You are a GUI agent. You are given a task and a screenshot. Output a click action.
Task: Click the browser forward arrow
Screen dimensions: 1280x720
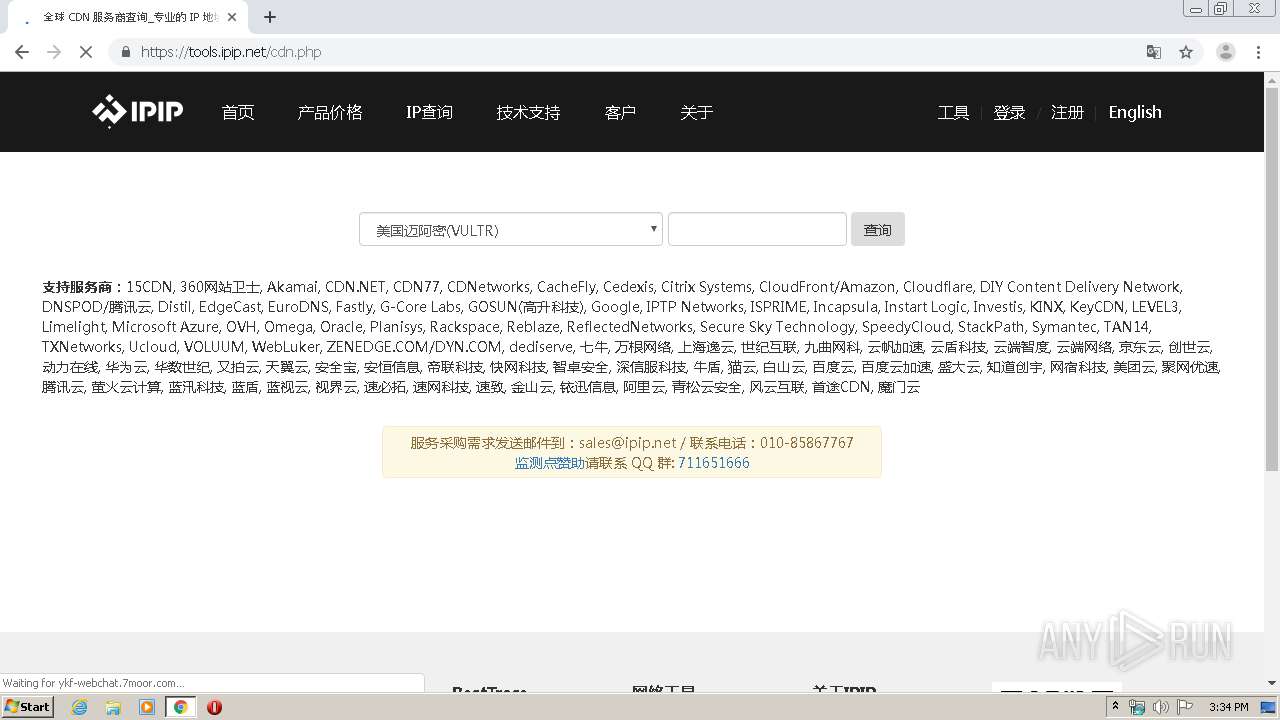[54, 52]
